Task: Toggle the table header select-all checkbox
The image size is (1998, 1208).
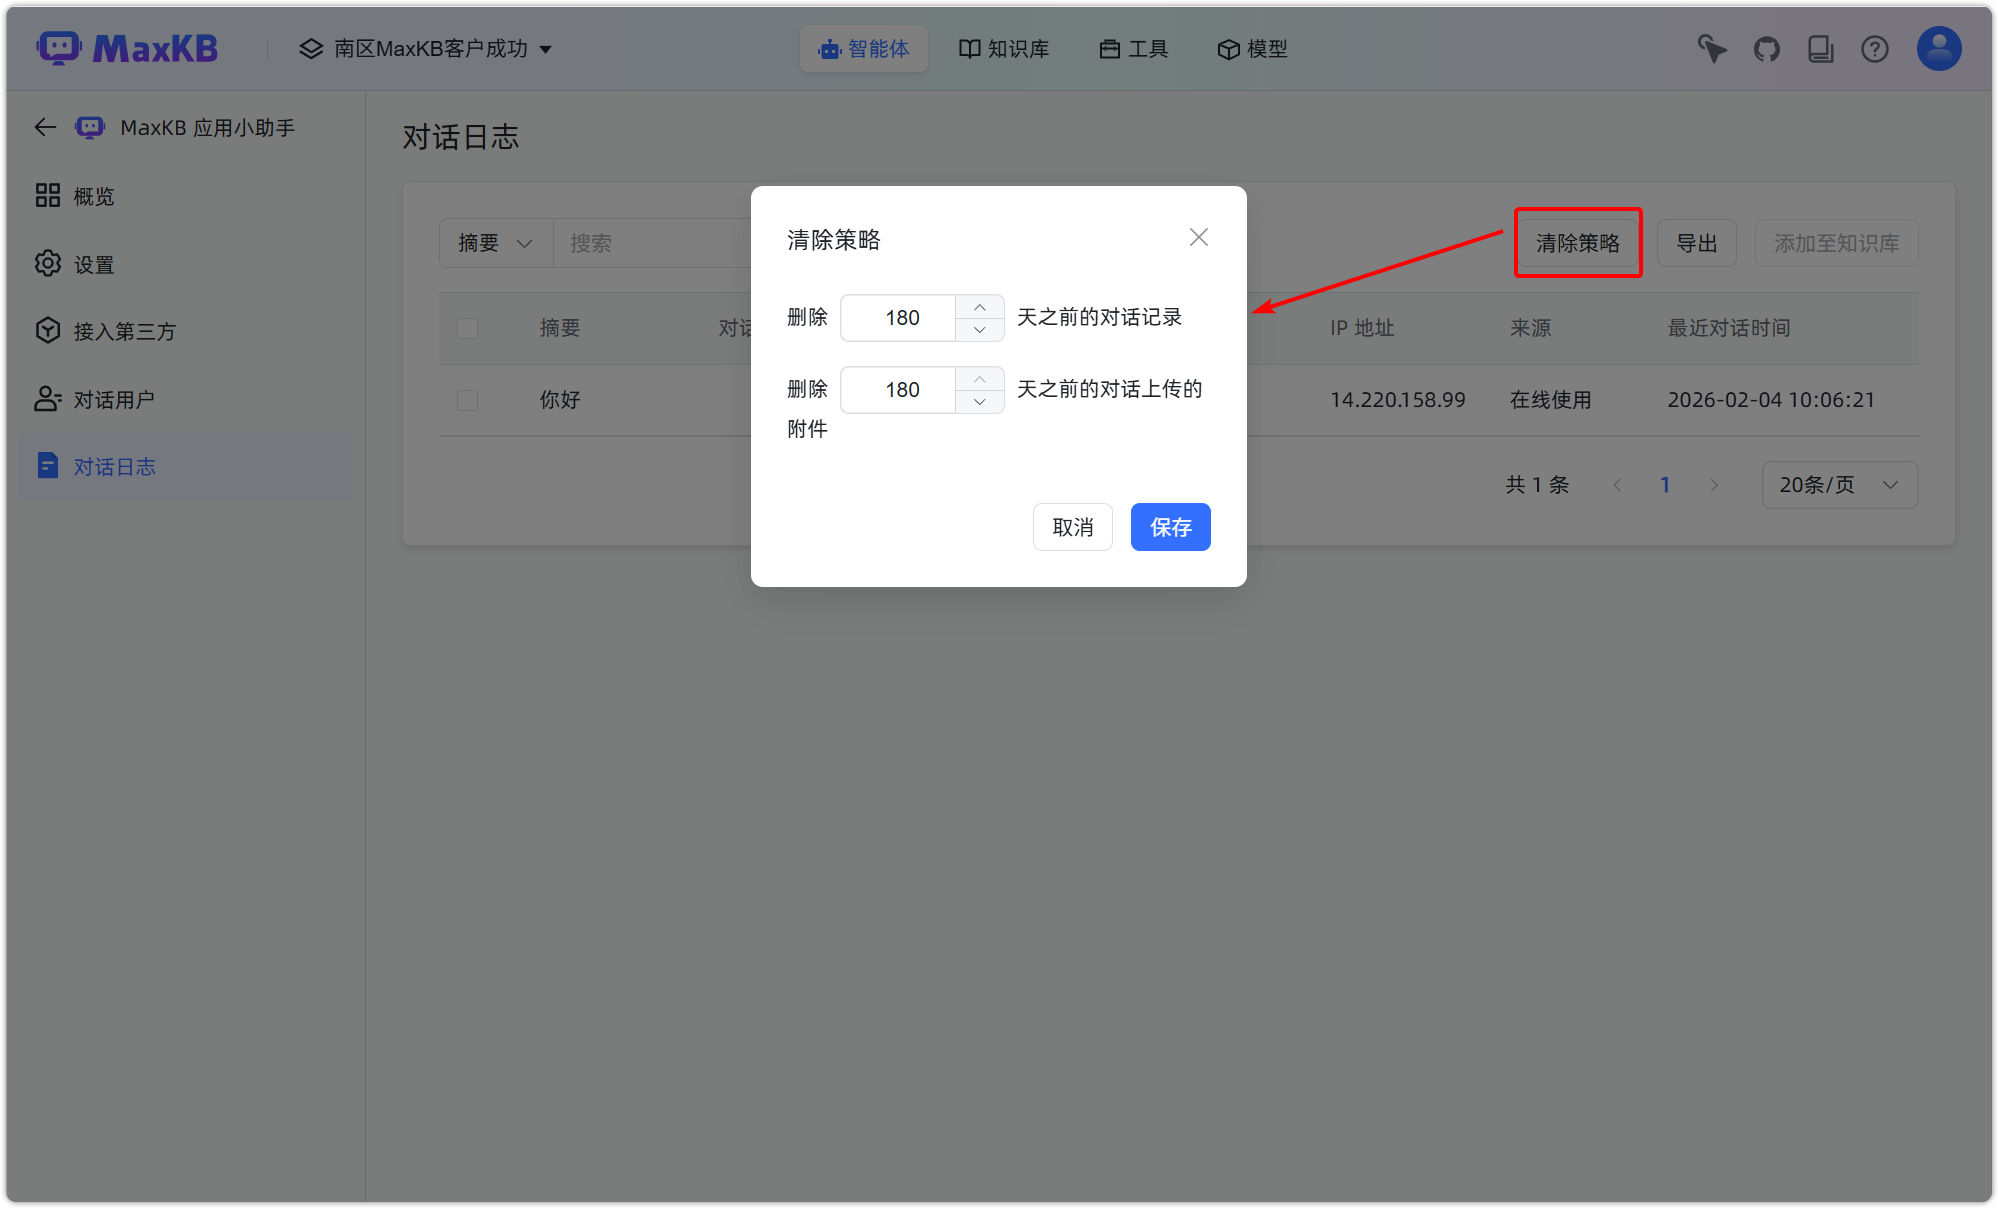Action: (x=467, y=328)
